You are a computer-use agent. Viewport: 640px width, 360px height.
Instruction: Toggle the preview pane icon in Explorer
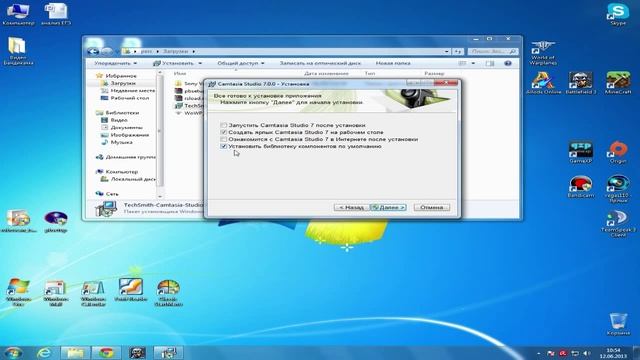click(x=490, y=63)
